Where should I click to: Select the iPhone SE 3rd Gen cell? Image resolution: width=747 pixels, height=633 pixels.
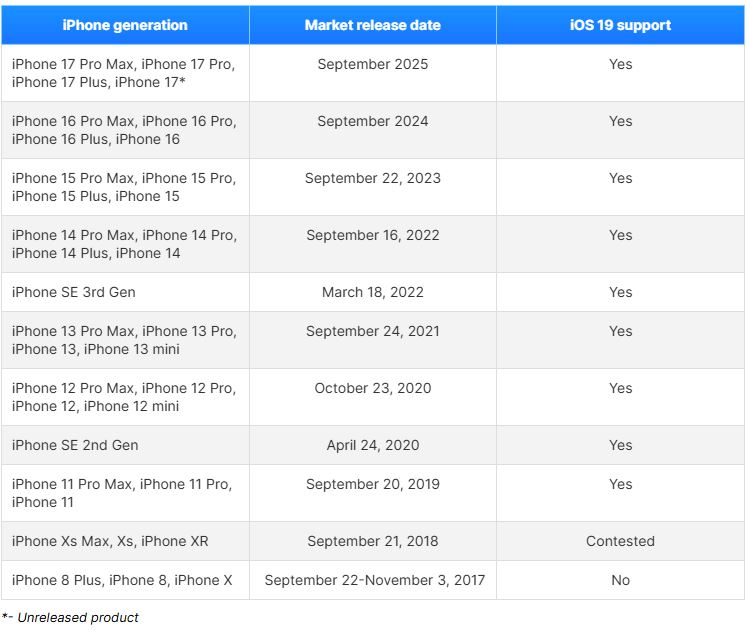tap(125, 292)
